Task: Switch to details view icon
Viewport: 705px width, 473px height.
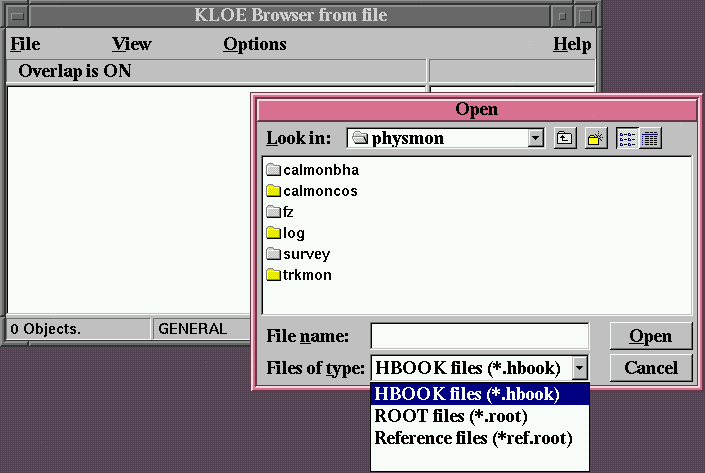Action: (x=650, y=138)
